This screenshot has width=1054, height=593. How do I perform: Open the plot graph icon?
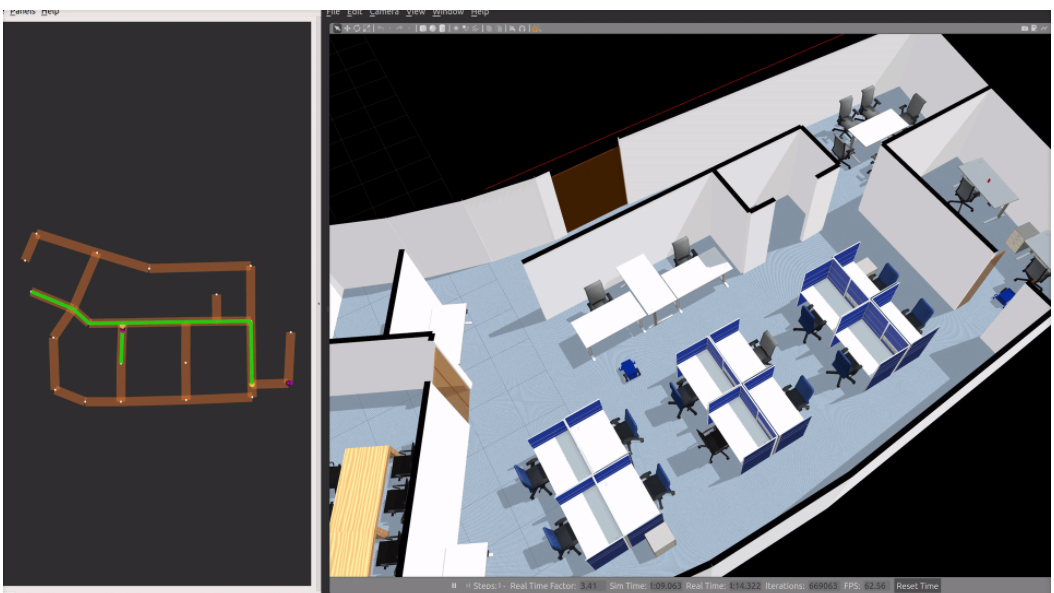pos(1044,28)
